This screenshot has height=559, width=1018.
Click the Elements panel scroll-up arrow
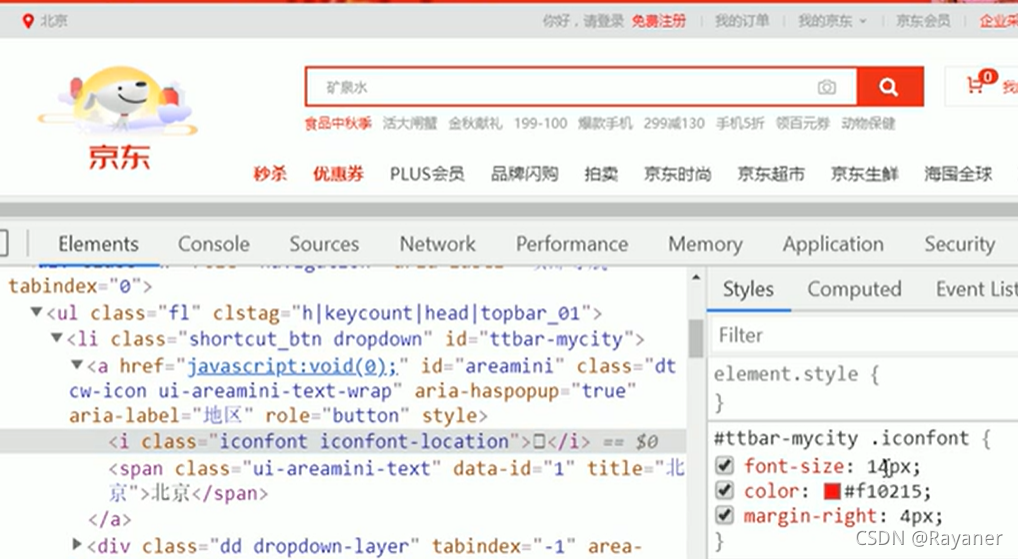[696, 277]
